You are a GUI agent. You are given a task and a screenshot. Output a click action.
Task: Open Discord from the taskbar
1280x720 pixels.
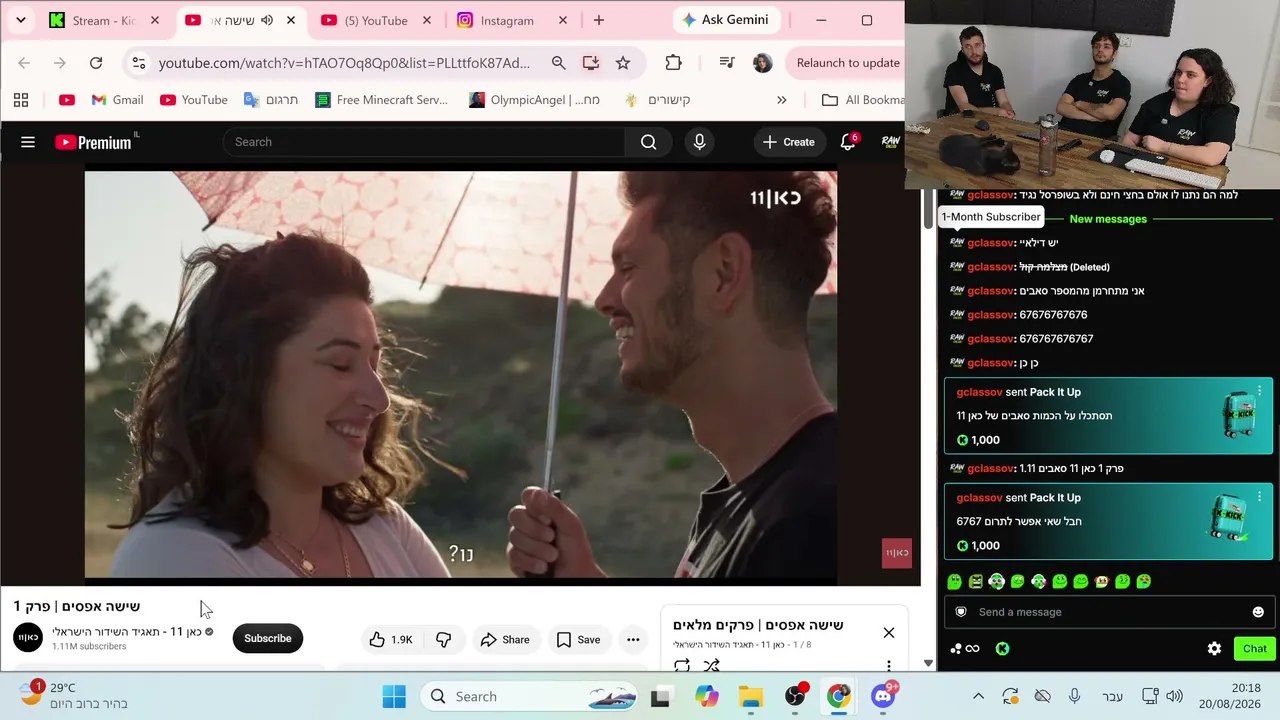pyautogui.click(x=883, y=697)
